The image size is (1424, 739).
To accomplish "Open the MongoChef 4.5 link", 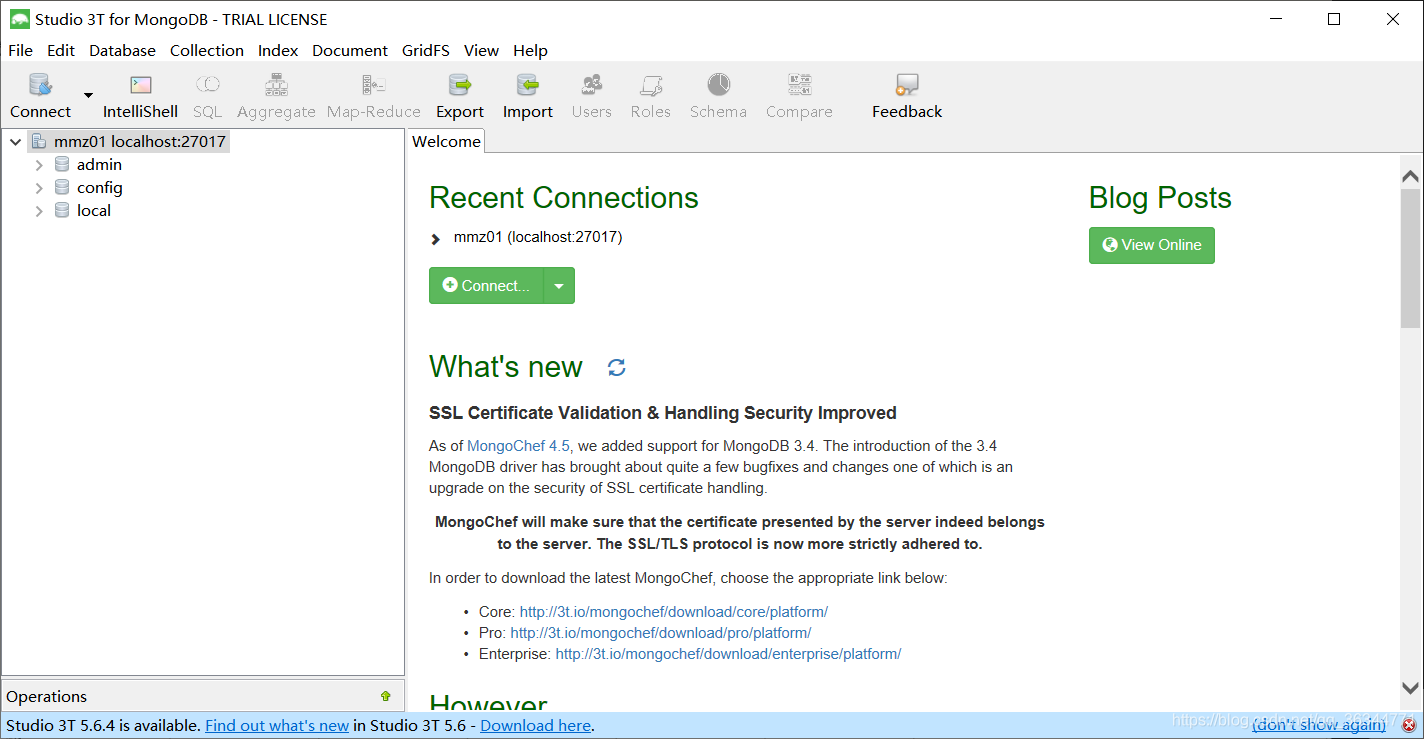I will (x=518, y=446).
